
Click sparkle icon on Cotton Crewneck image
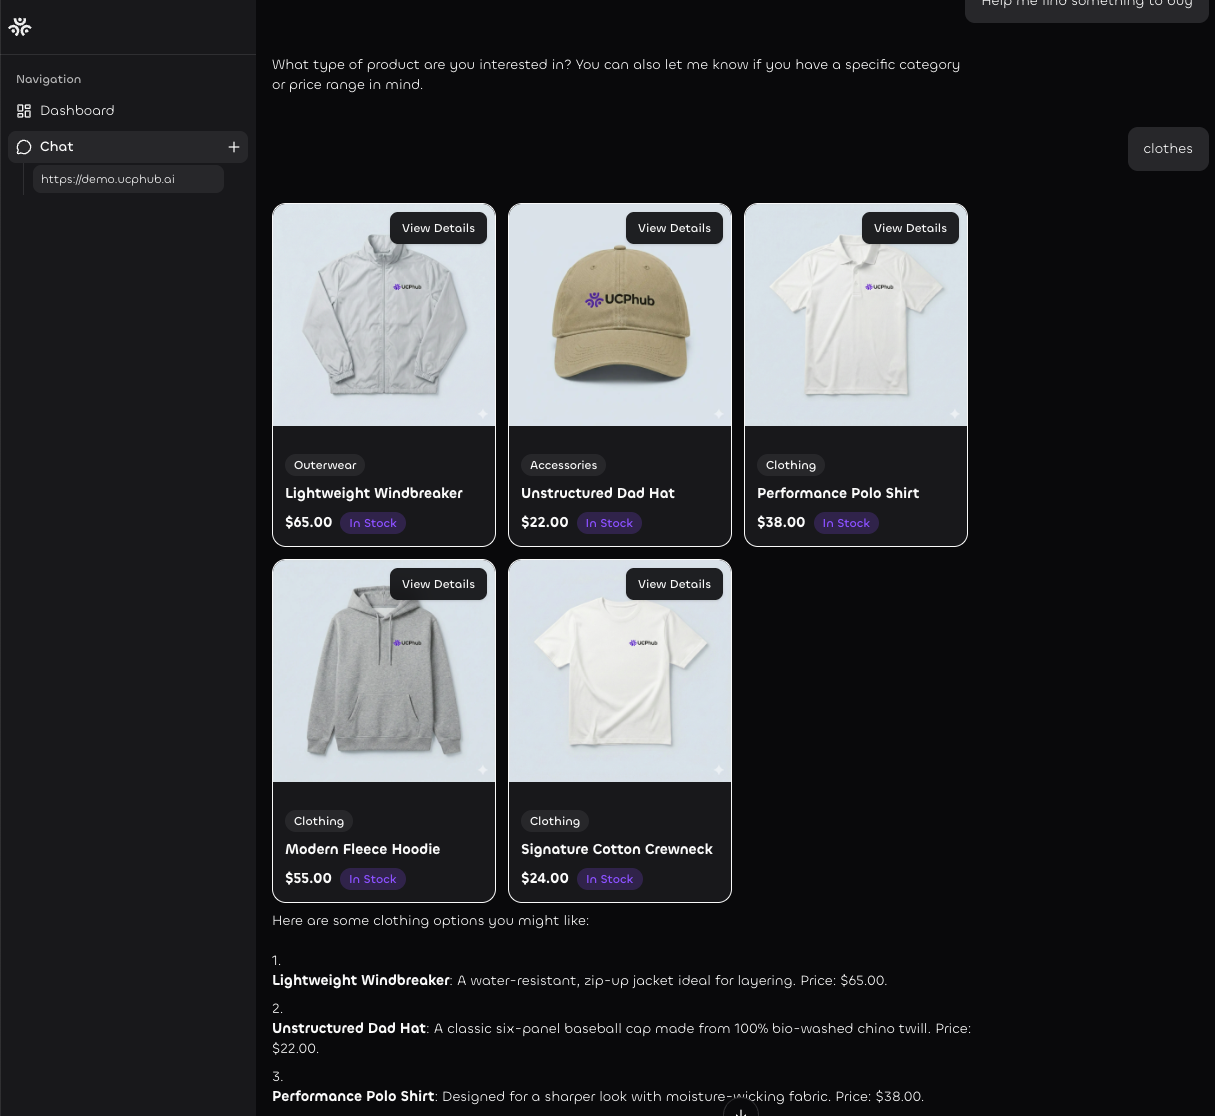click(718, 769)
